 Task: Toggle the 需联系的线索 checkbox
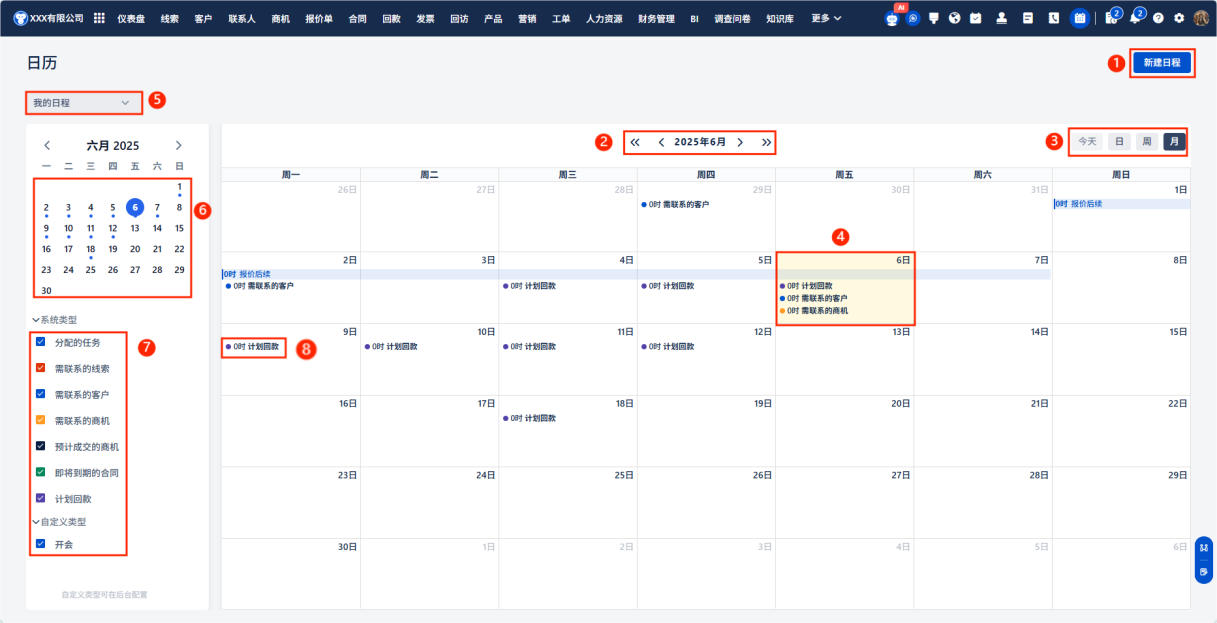coord(41,368)
